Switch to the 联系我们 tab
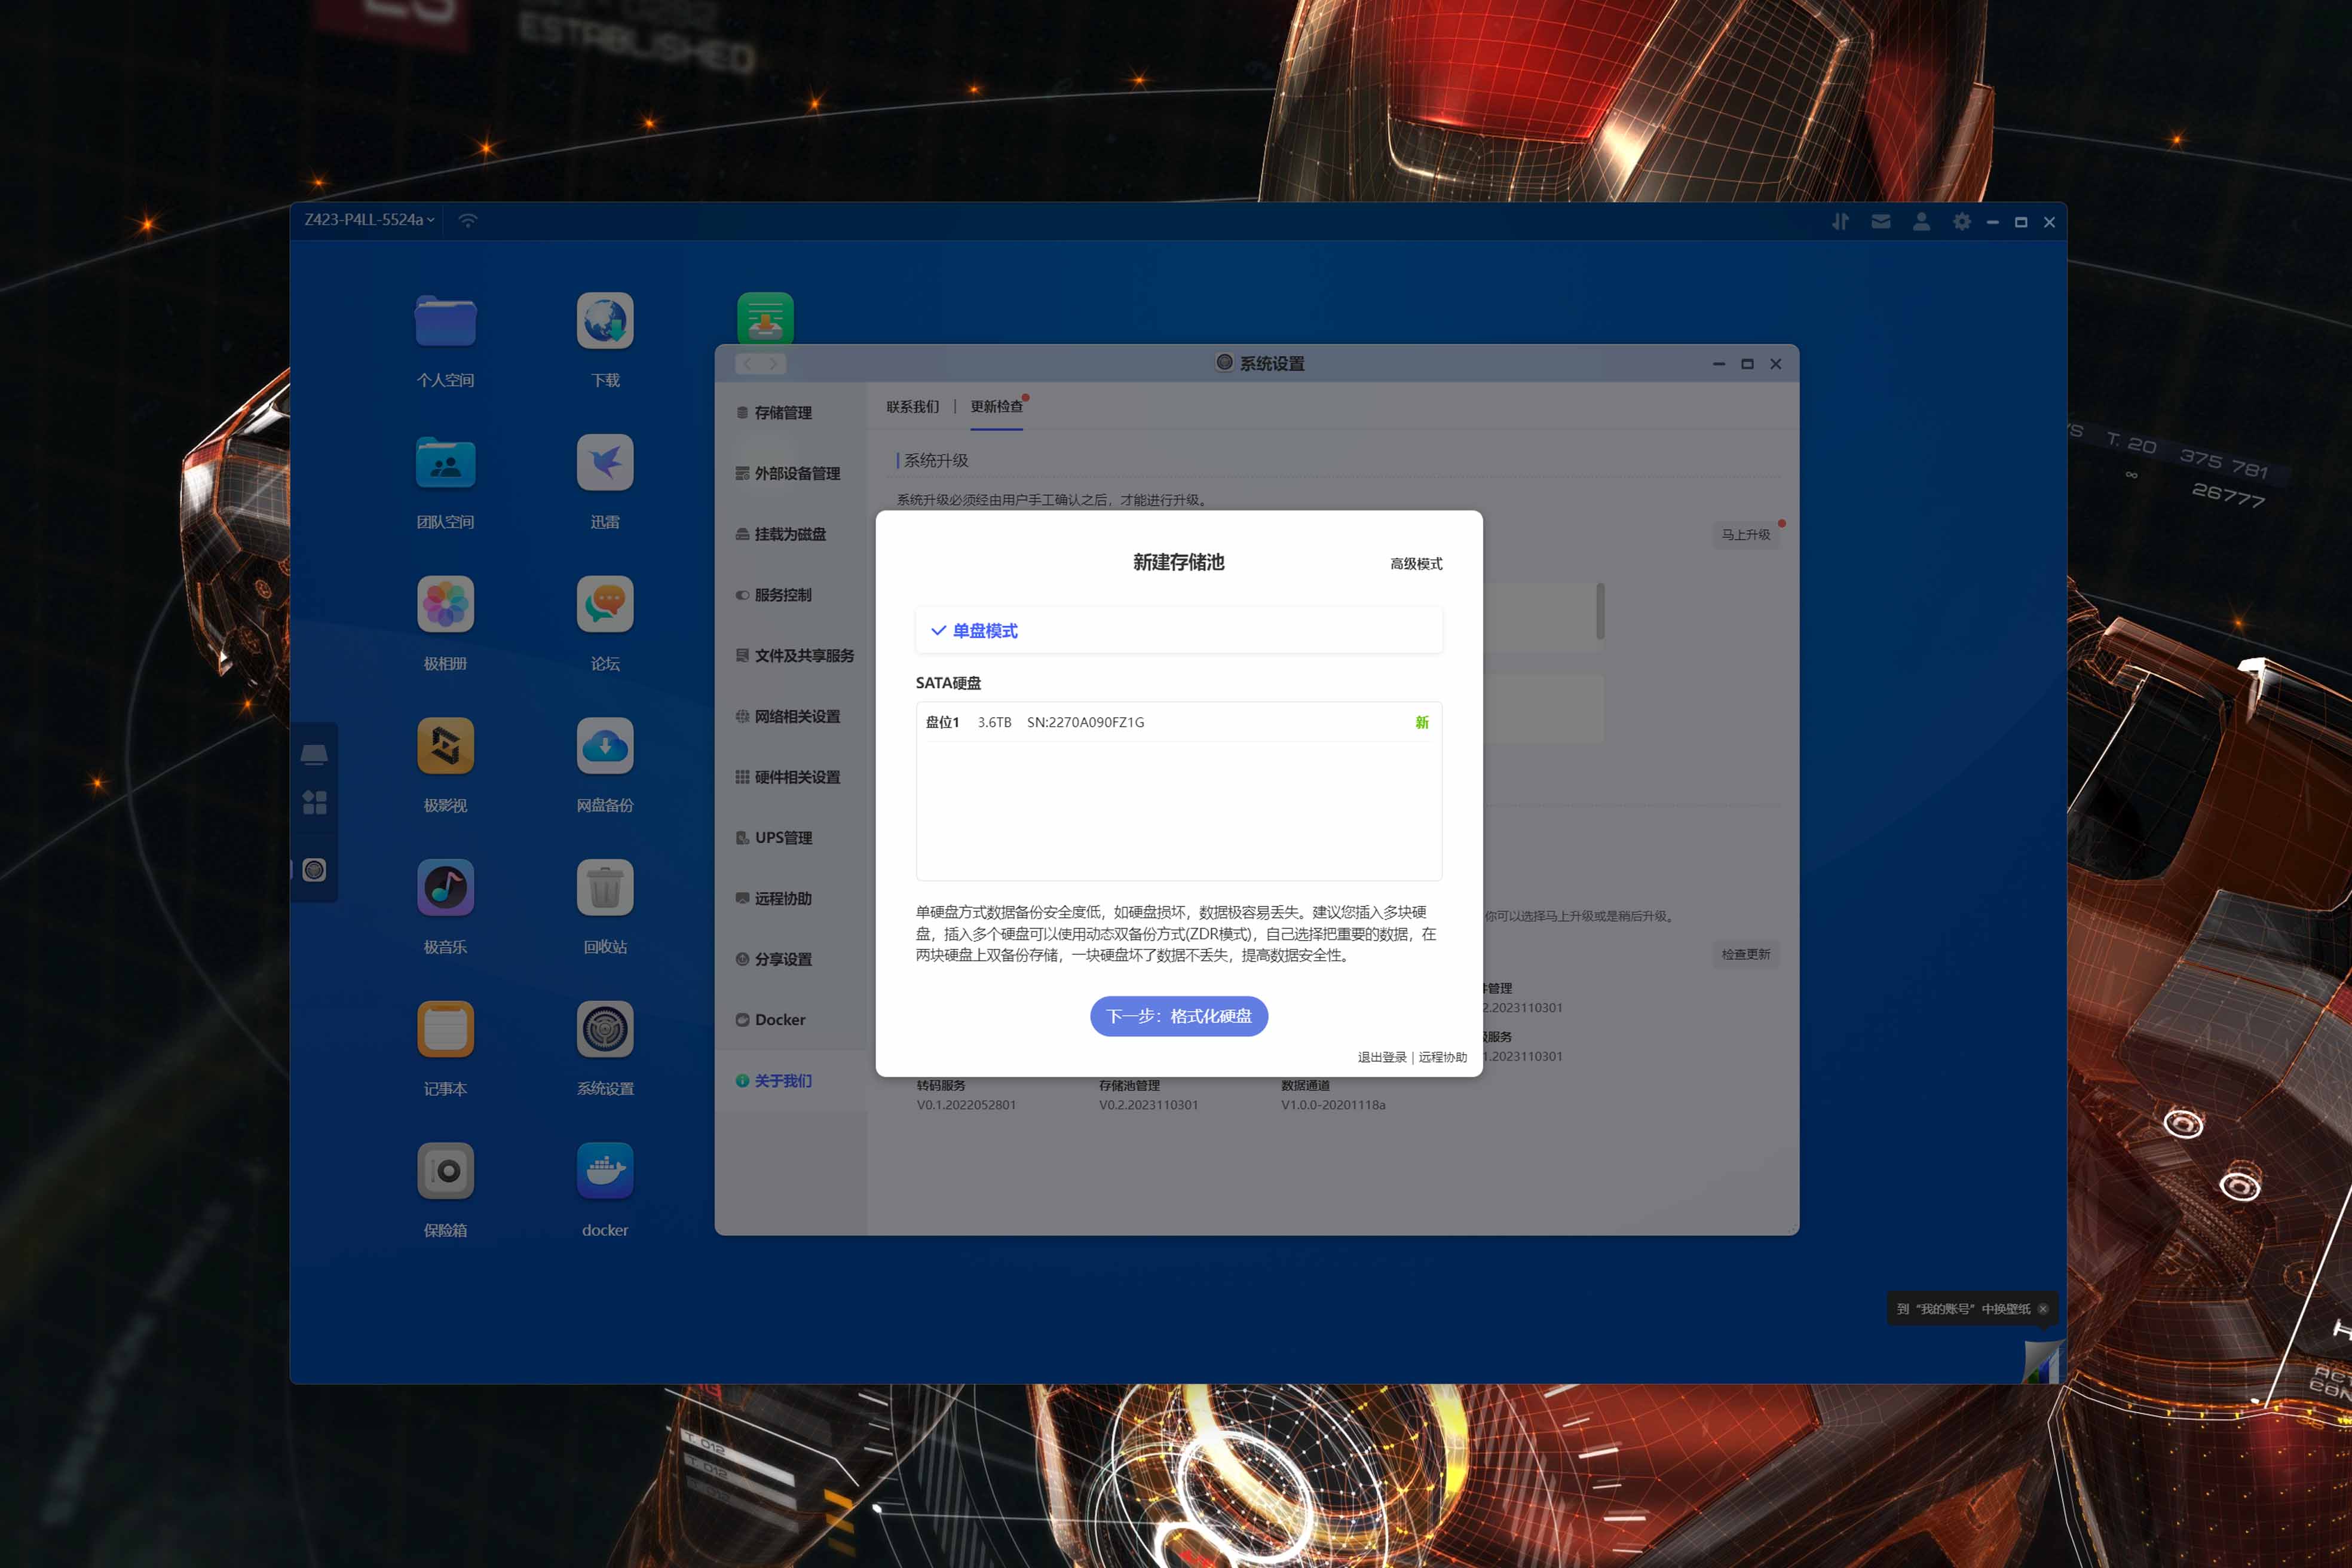2352x1568 pixels. click(x=912, y=407)
